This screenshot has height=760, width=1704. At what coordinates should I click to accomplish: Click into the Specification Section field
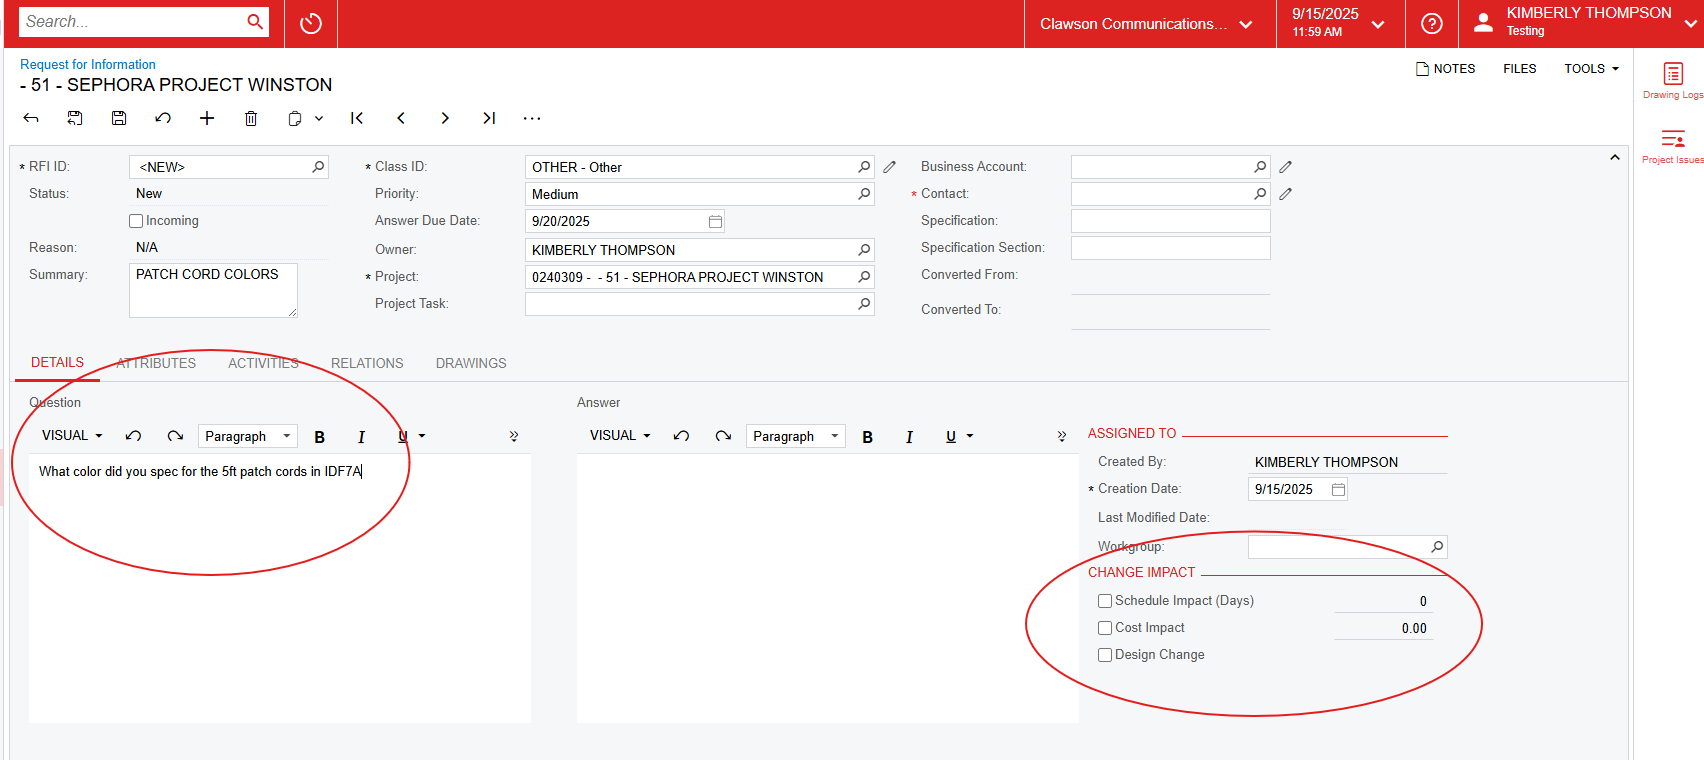tap(1170, 248)
